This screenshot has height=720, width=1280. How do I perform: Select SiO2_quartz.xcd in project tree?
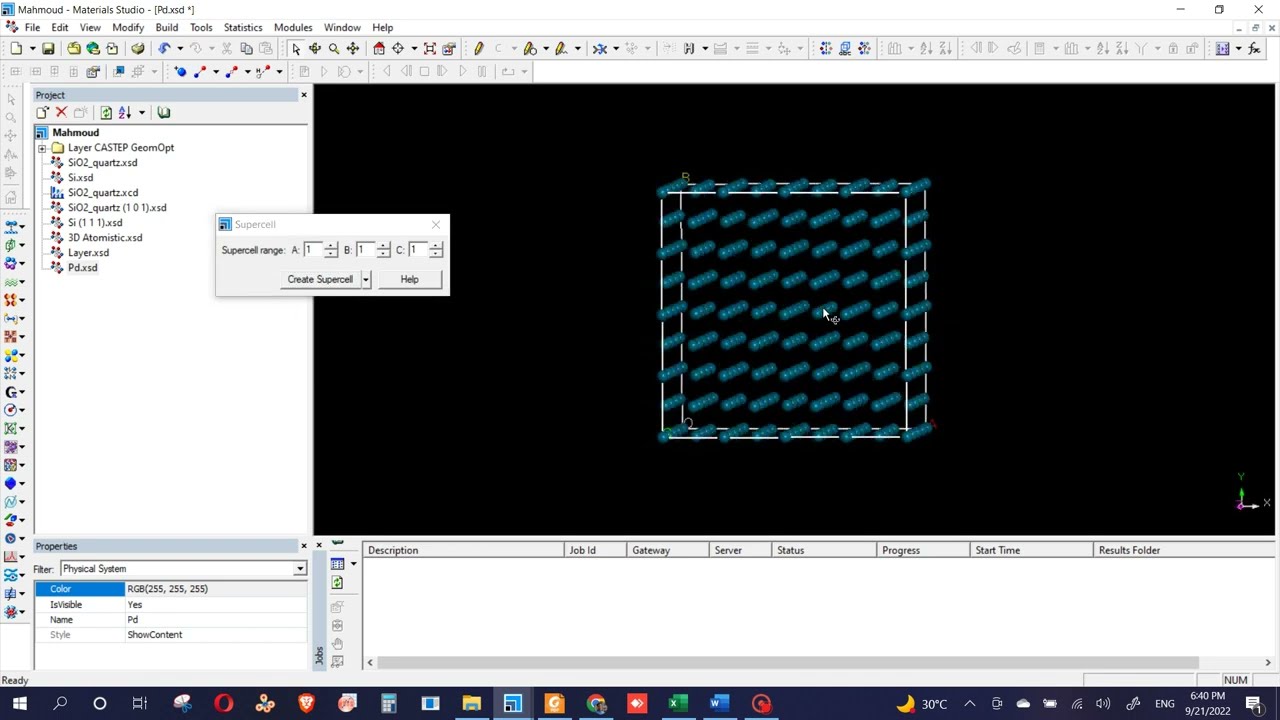pyautogui.click(x=103, y=193)
